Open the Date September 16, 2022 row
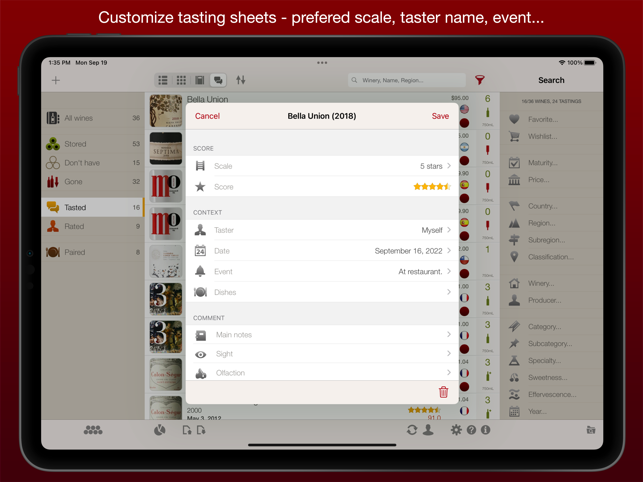Viewport: 643px width, 482px height. [x=322, y=251]
